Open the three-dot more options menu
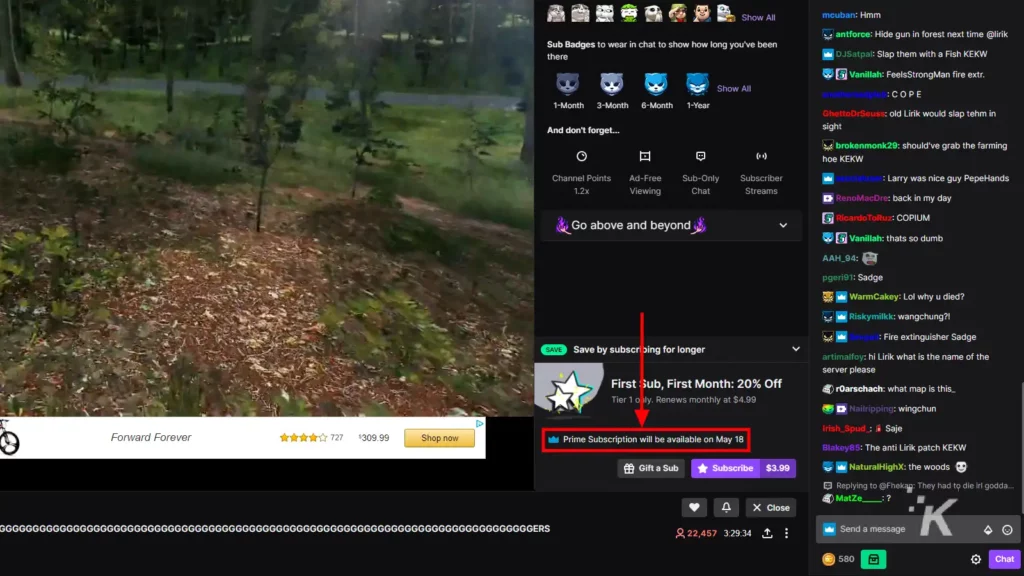1024x576 pixels. tap(786, 533)
